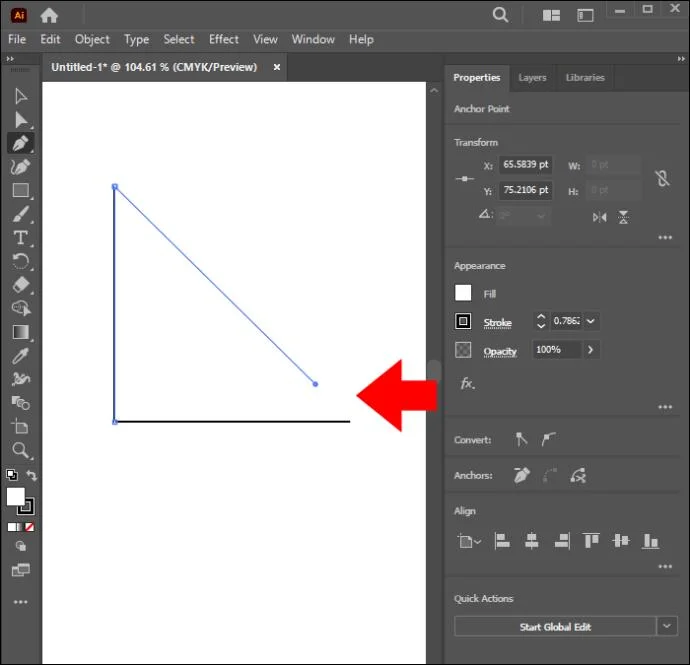
Task: Select the Pen tool
Action: click(x=20, y=143)
